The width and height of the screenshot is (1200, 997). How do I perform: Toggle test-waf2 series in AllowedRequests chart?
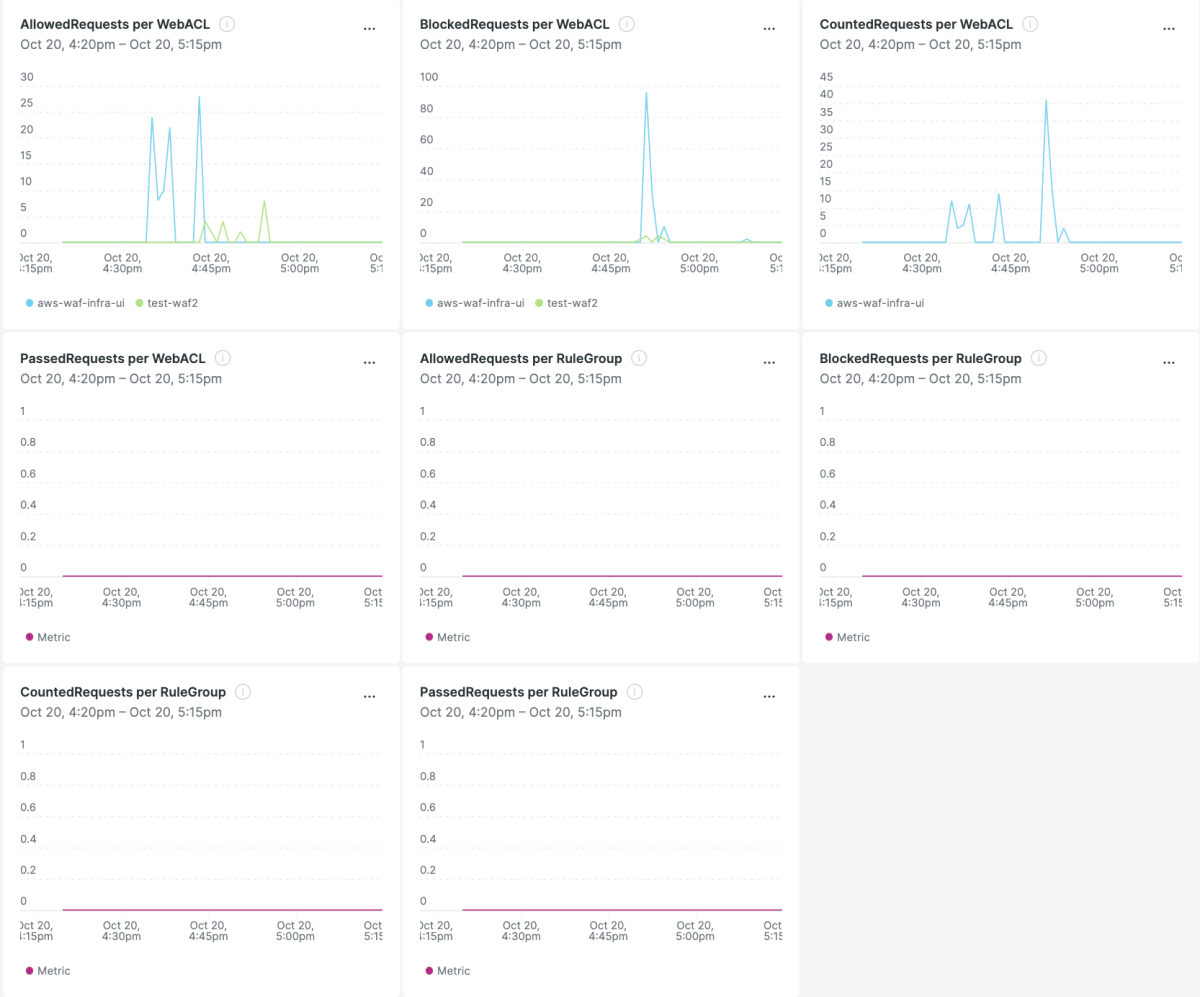pos(172,303)
